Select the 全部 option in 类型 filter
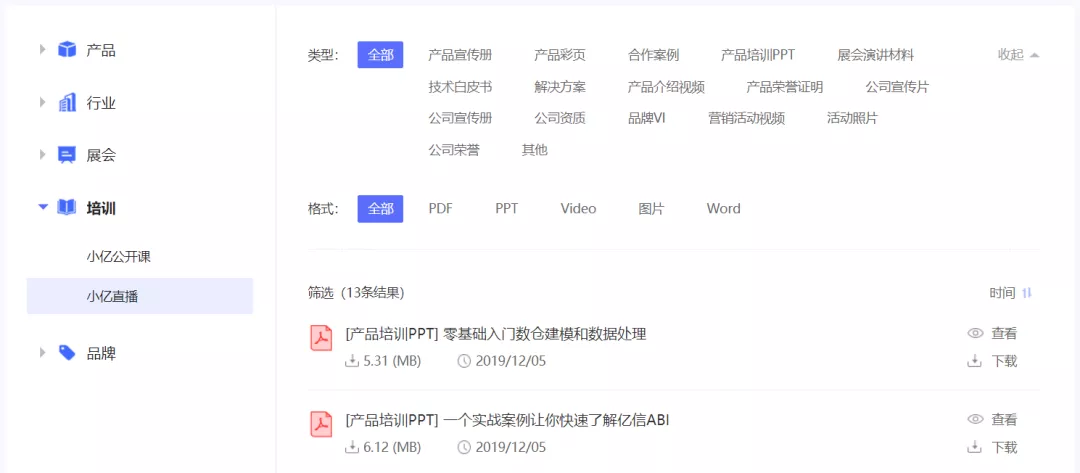1080x473 pixels. tap(380, 55)
